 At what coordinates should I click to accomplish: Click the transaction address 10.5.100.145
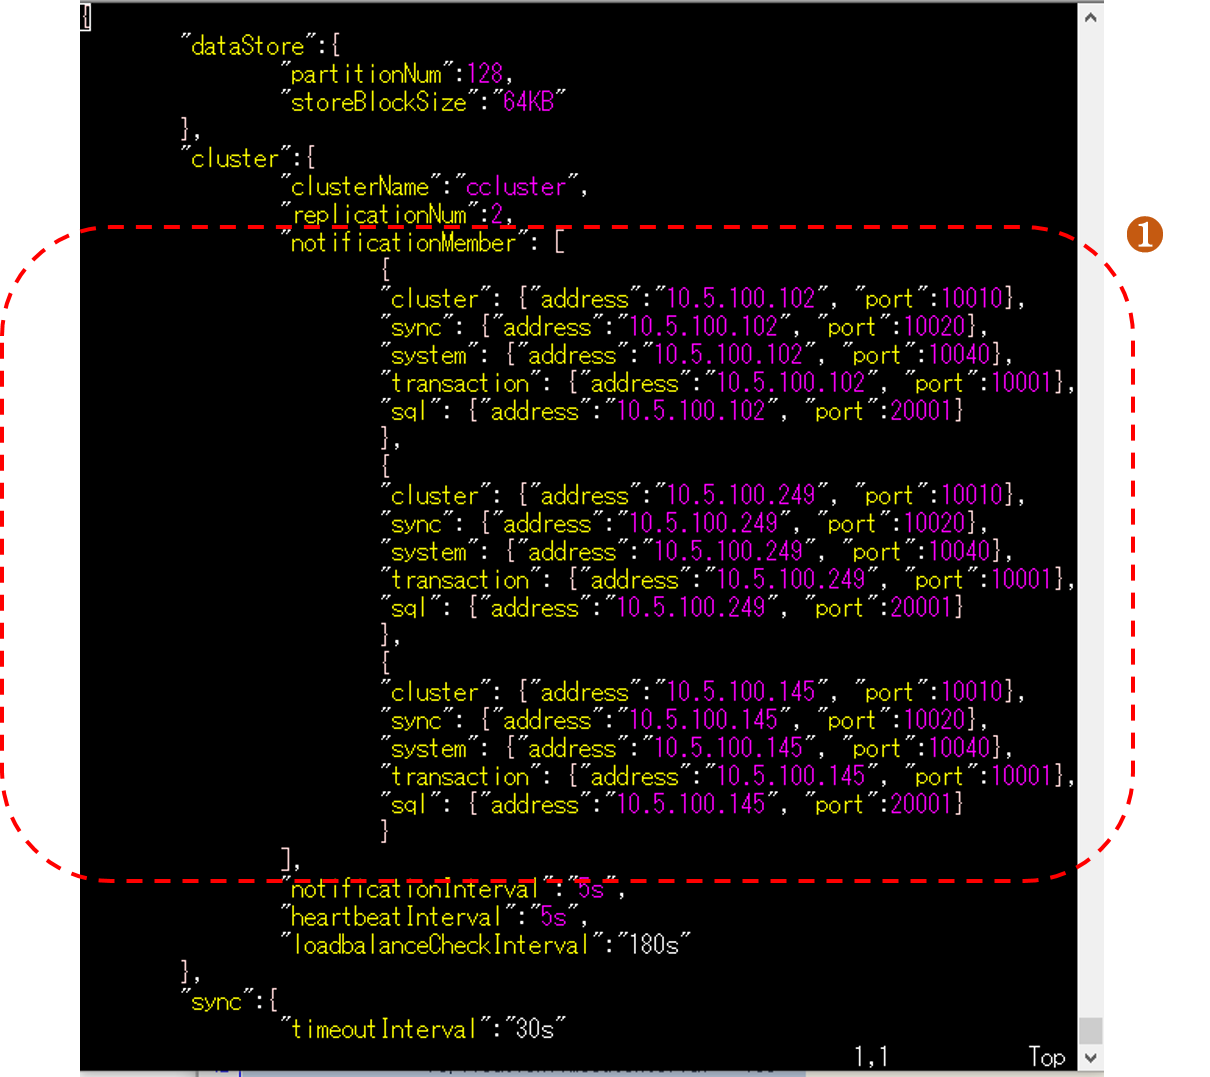point(791,777)
